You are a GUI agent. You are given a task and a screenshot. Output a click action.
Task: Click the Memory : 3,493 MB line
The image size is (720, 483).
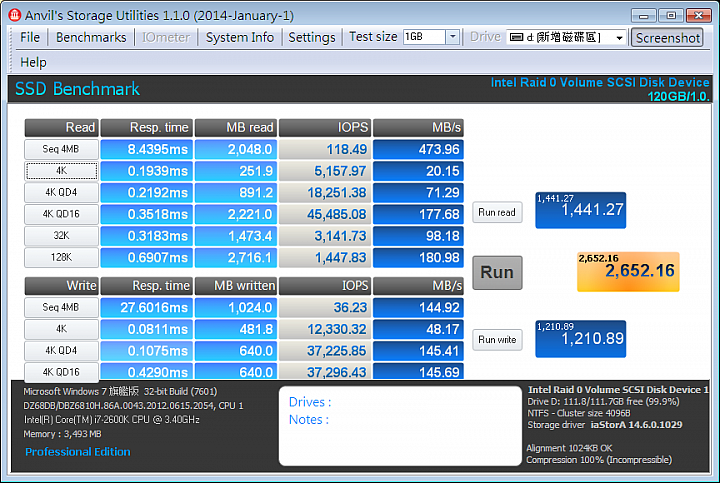[x=62, y=434]
